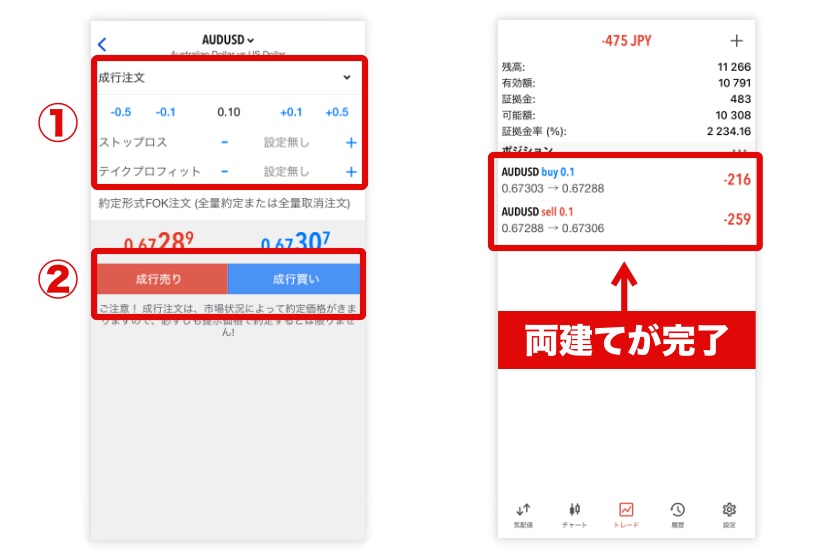Viewport: 840px width, 560px height.
Task: Open the AUDUSD symbol selector dropdown
Action: click(x=228, y=40)
